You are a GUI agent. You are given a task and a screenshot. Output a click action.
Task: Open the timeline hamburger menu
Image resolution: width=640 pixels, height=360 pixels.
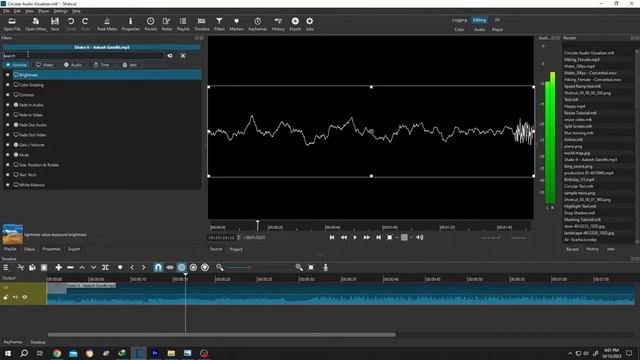point(6,267)
